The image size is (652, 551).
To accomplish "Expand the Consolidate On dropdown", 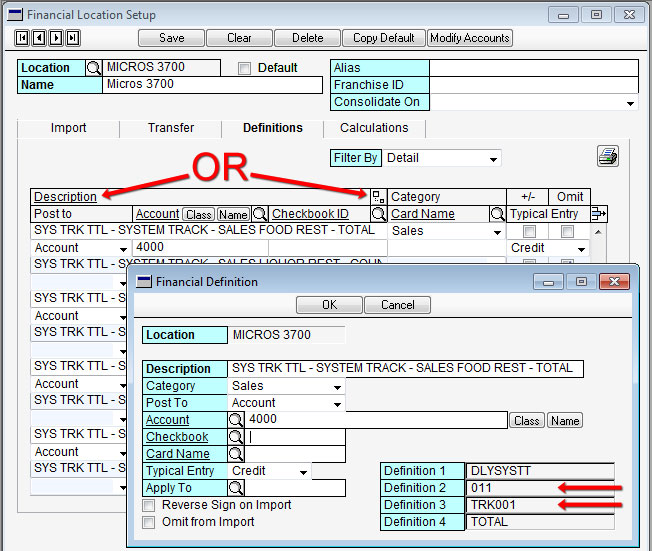I will coord(630,103).
